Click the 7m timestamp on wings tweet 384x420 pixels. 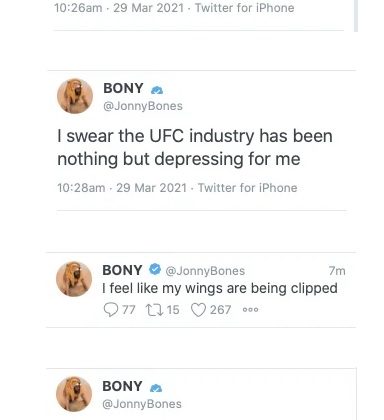(x=337, y=271)
